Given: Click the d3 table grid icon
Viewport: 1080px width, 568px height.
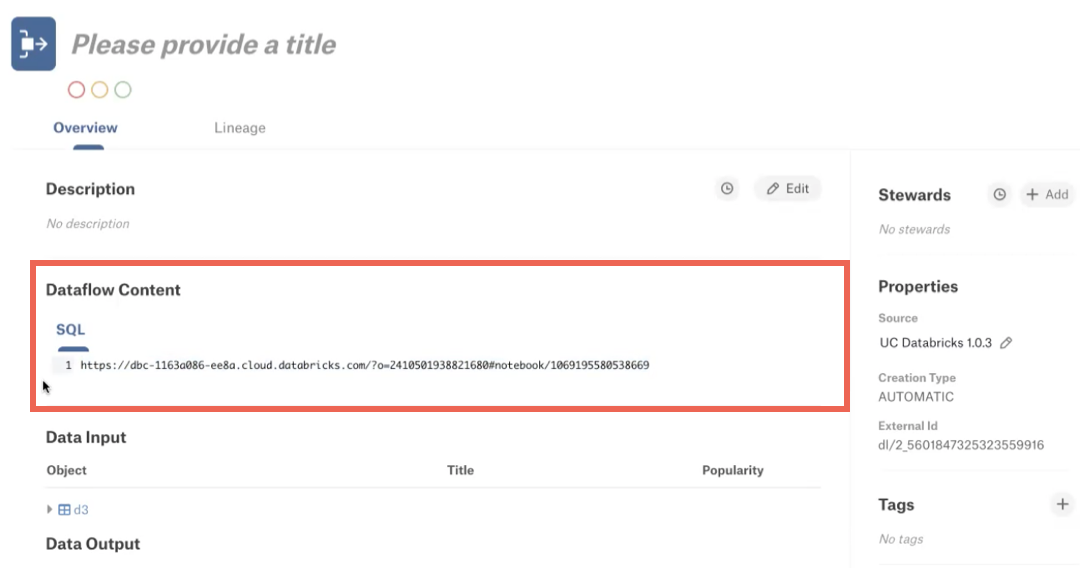Looking at the screenshot, I should 64,509.
